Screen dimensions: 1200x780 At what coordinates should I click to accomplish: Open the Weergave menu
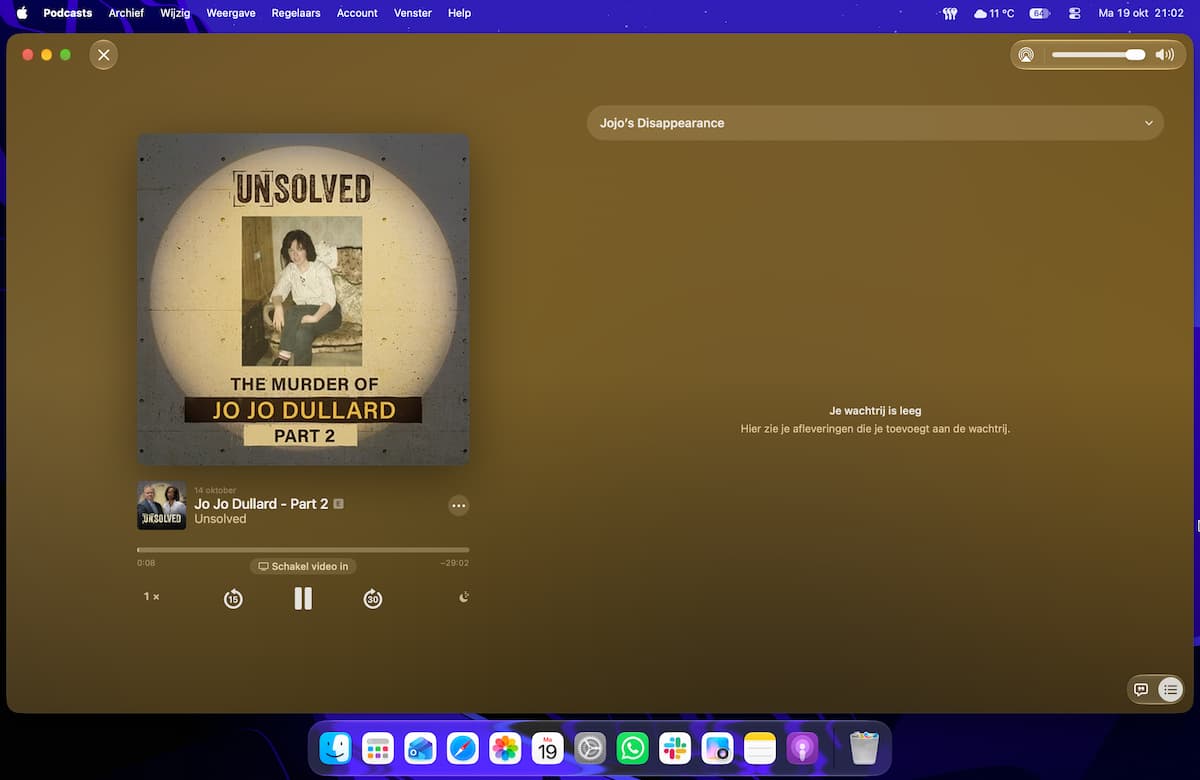tap(229, 13)
